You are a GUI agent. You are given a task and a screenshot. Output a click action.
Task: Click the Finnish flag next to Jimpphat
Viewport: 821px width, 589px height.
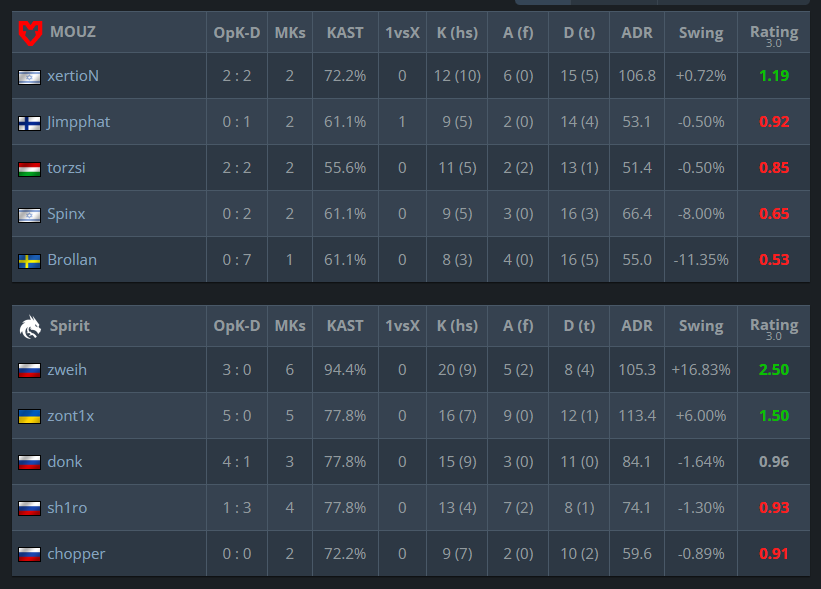pos(29,123)
